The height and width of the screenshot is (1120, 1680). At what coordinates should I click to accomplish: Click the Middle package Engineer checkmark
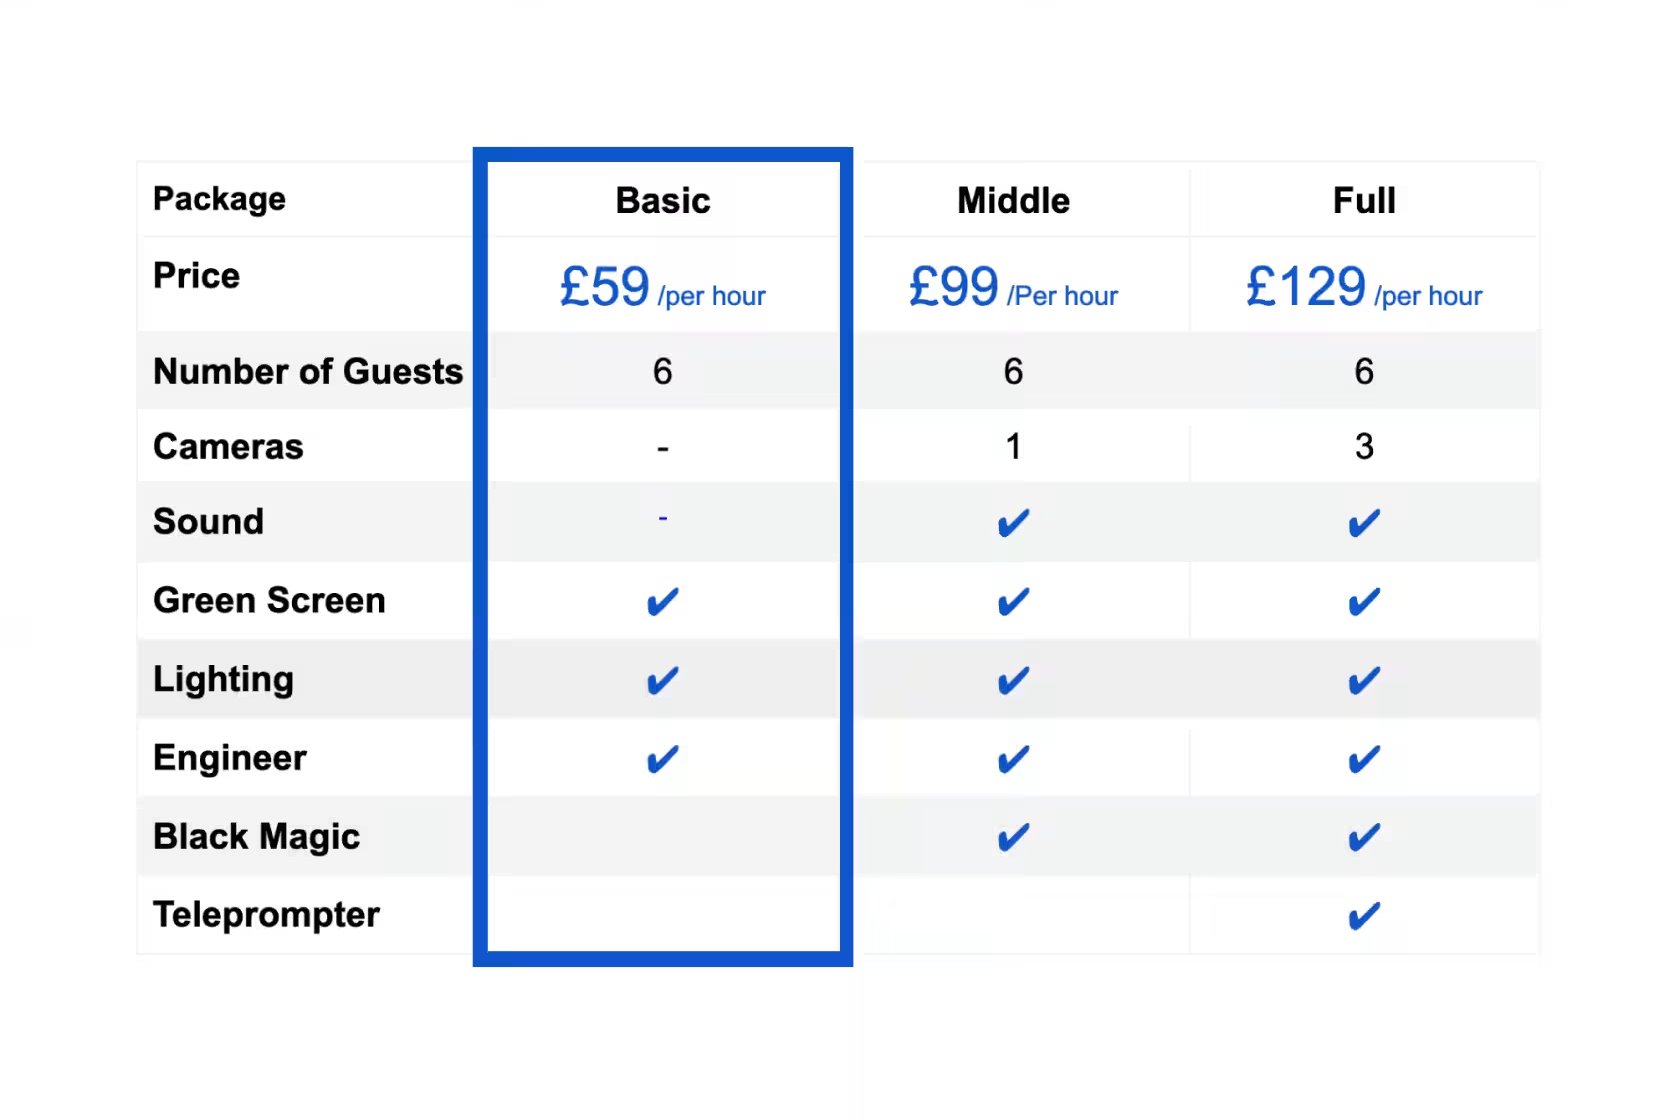pos(1013,760)
